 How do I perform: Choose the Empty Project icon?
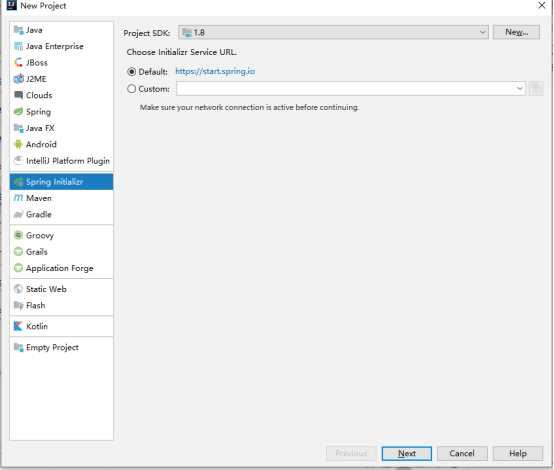[18, 347]
